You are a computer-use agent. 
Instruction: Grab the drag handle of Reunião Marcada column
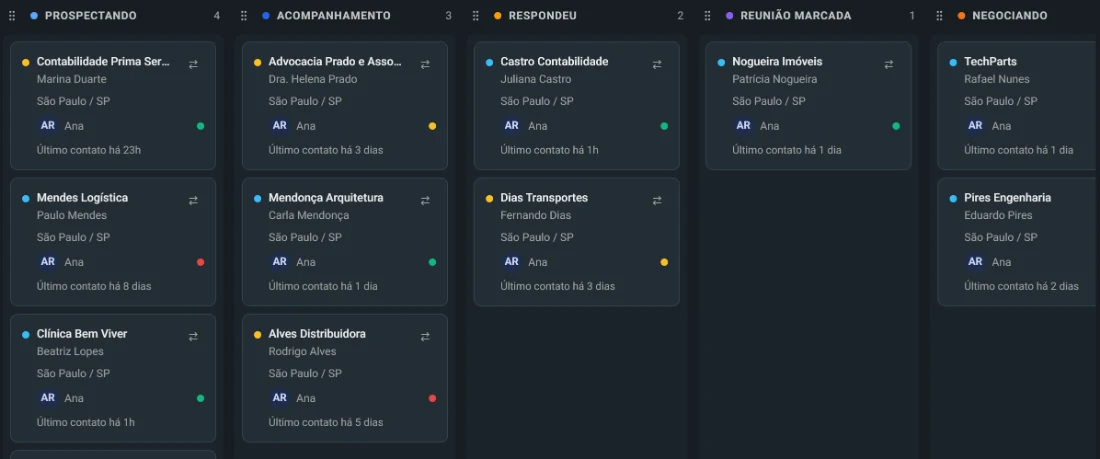(x=708, y=15)
